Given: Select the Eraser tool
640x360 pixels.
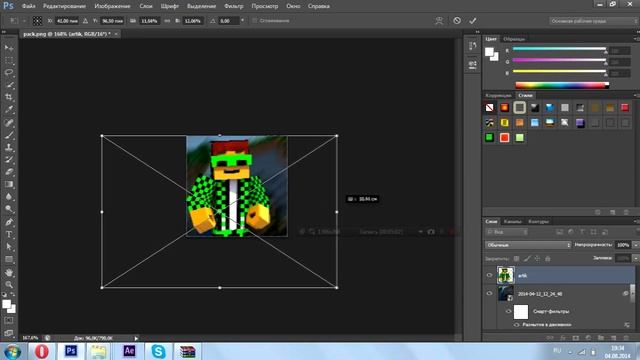Looking at the screenshot, I should pos(9,172).
